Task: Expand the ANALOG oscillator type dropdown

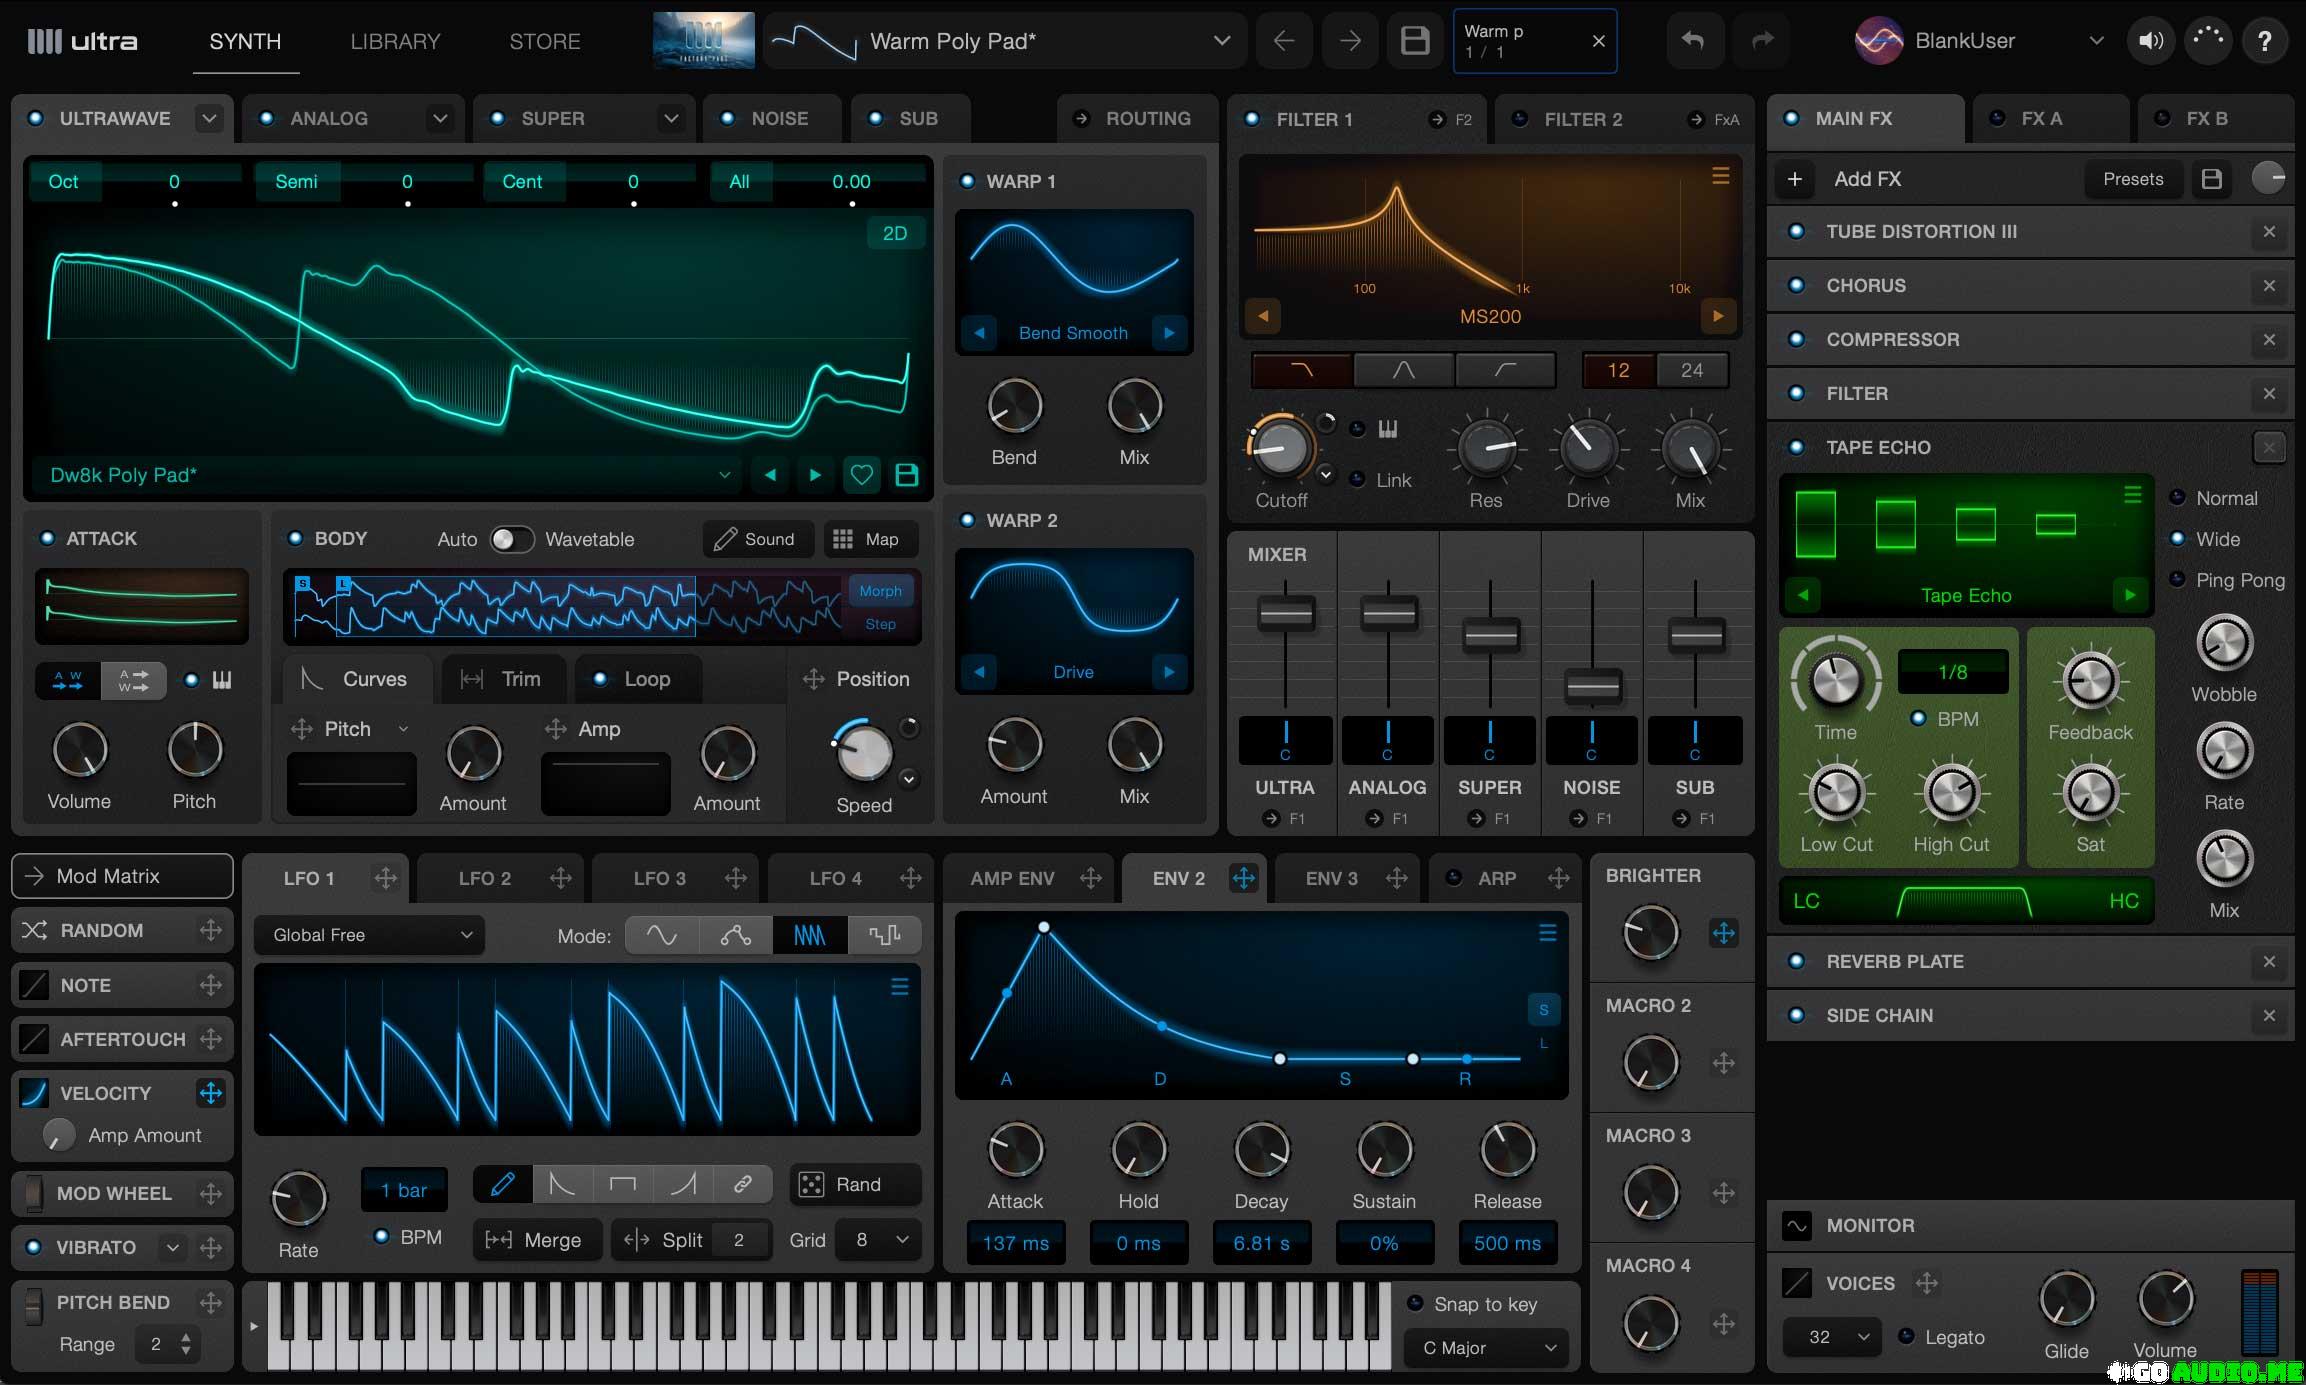Action: click(x=440, y=118)
